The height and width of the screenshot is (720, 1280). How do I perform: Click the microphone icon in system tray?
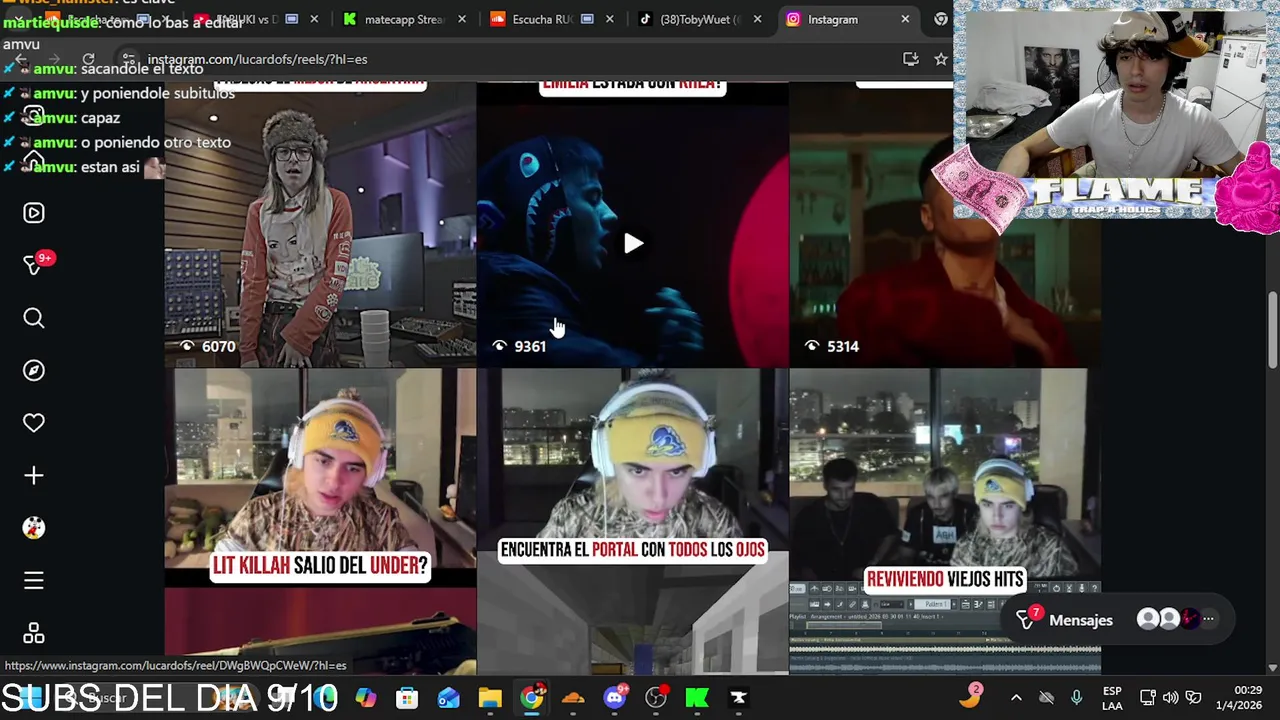(1076, 698)
